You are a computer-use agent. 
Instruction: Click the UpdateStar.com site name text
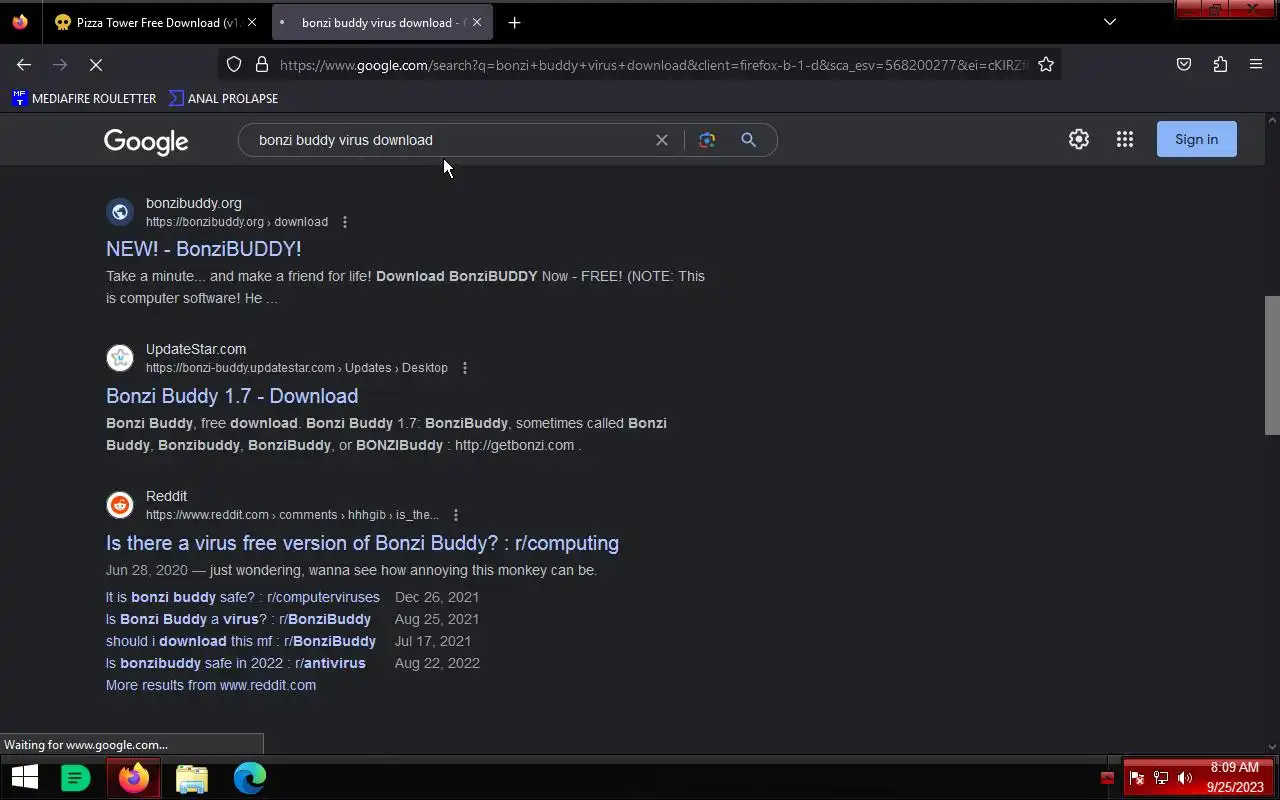(196, 349)
